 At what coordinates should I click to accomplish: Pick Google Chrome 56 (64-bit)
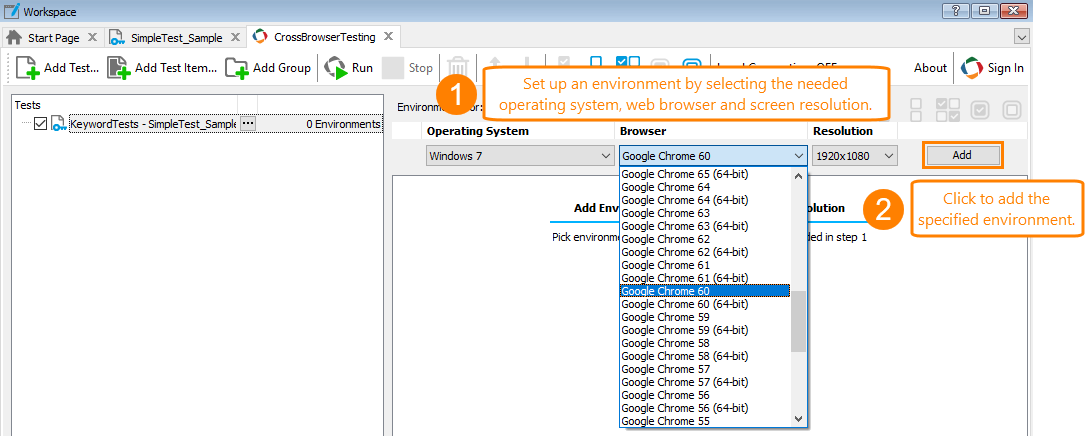tap(705, 408)
